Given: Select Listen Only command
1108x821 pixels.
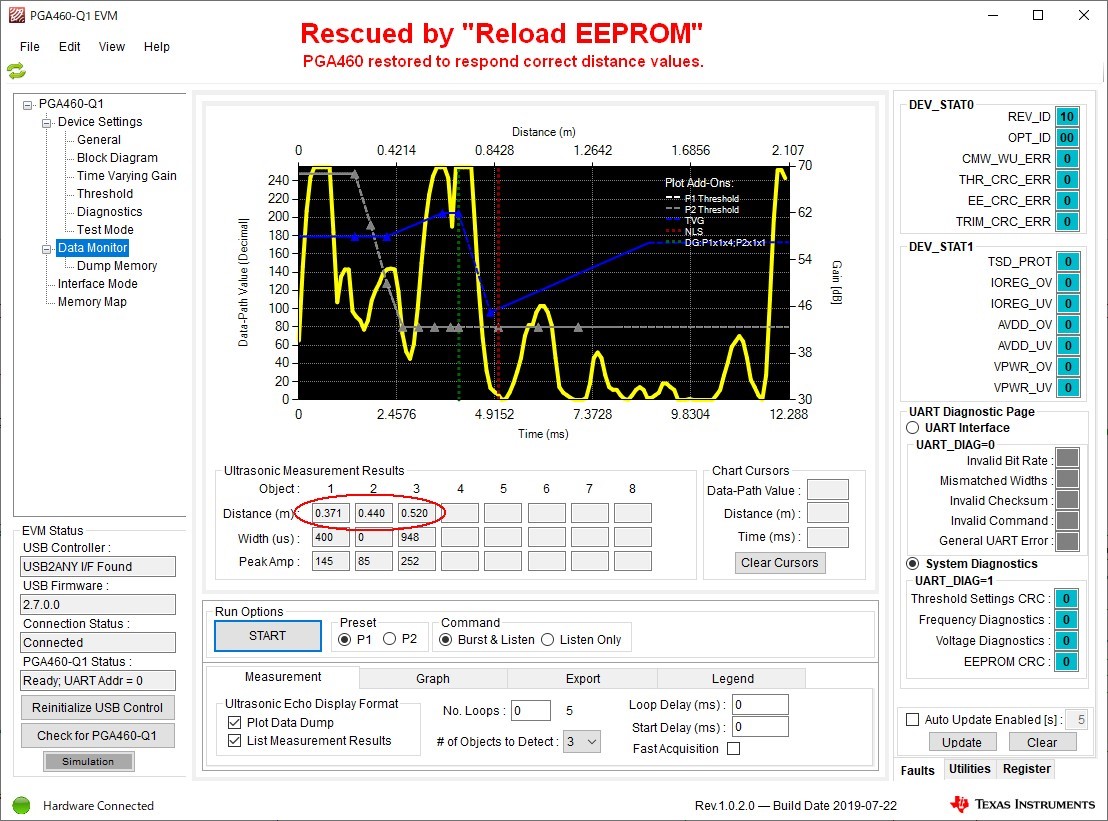Looking at the screenshot, I should coord(548,639).
